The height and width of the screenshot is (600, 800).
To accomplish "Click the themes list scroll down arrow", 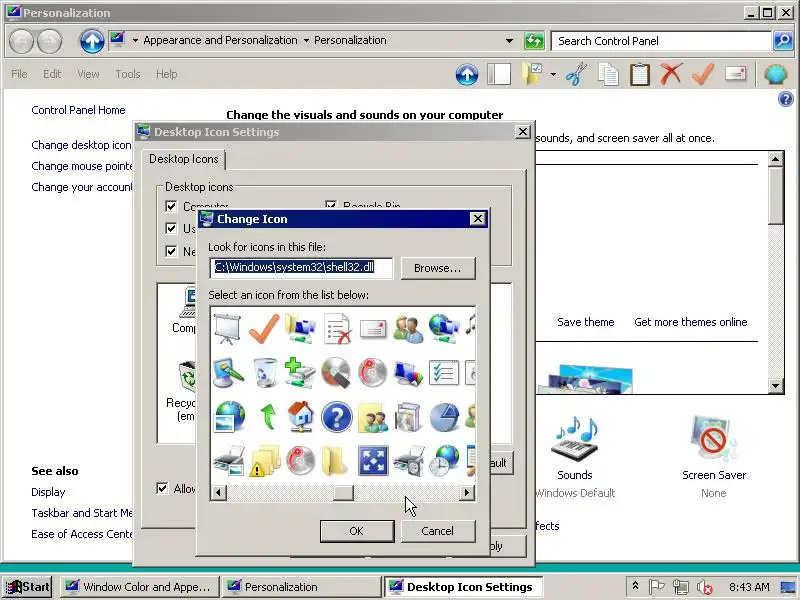I will 776,386.
